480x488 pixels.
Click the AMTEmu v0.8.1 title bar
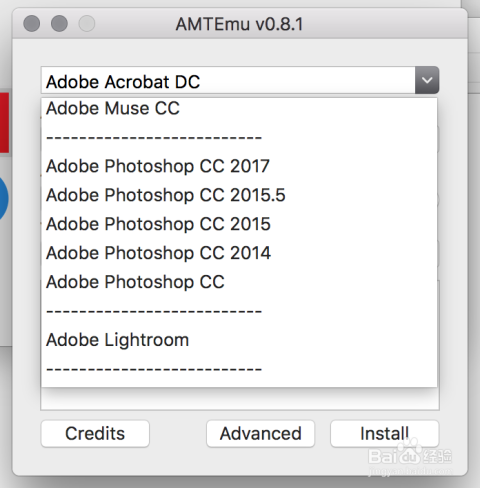tap(239, 24)
